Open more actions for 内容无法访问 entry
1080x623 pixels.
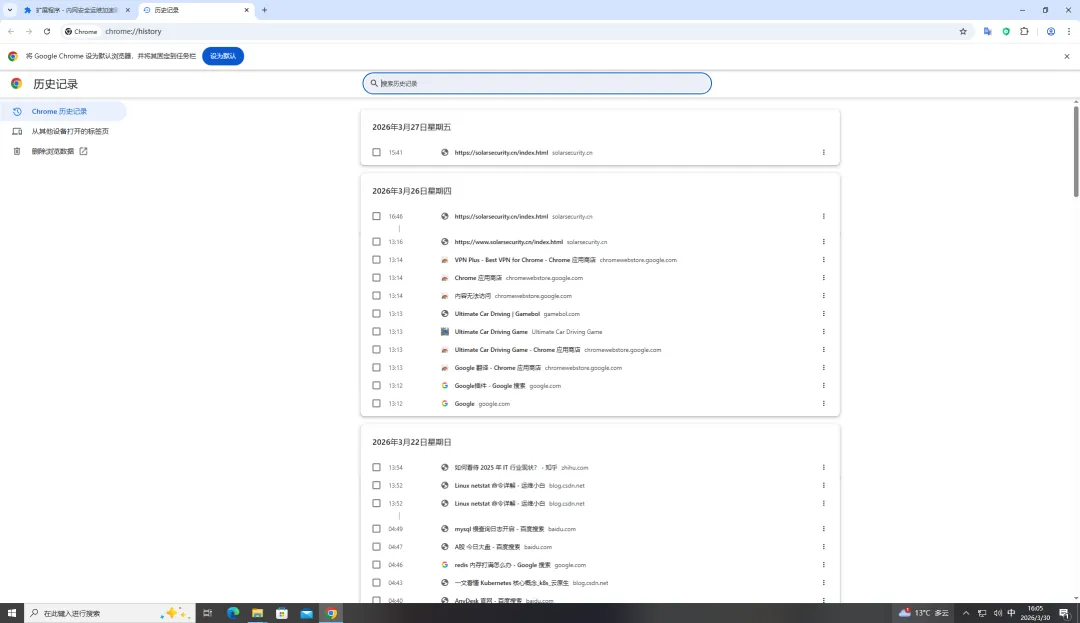tap(823, 295)
